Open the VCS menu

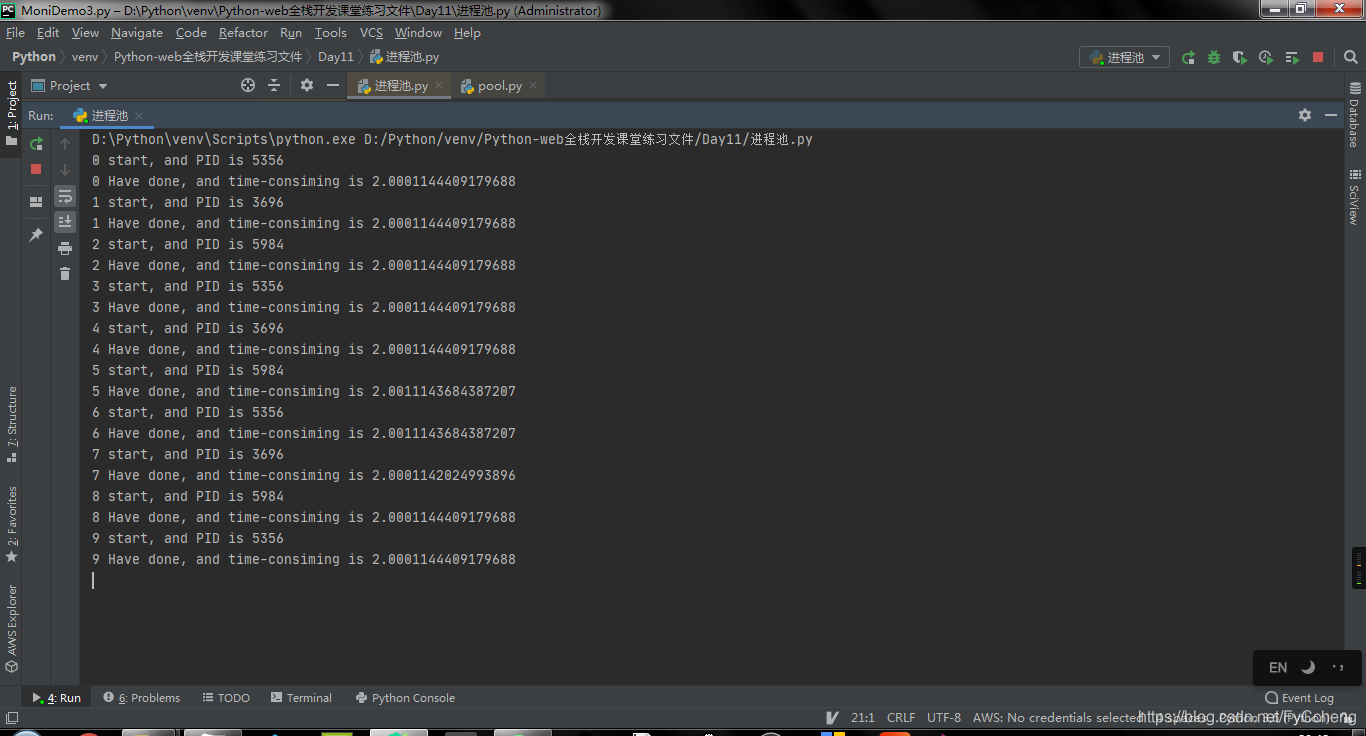pos(371,33)
